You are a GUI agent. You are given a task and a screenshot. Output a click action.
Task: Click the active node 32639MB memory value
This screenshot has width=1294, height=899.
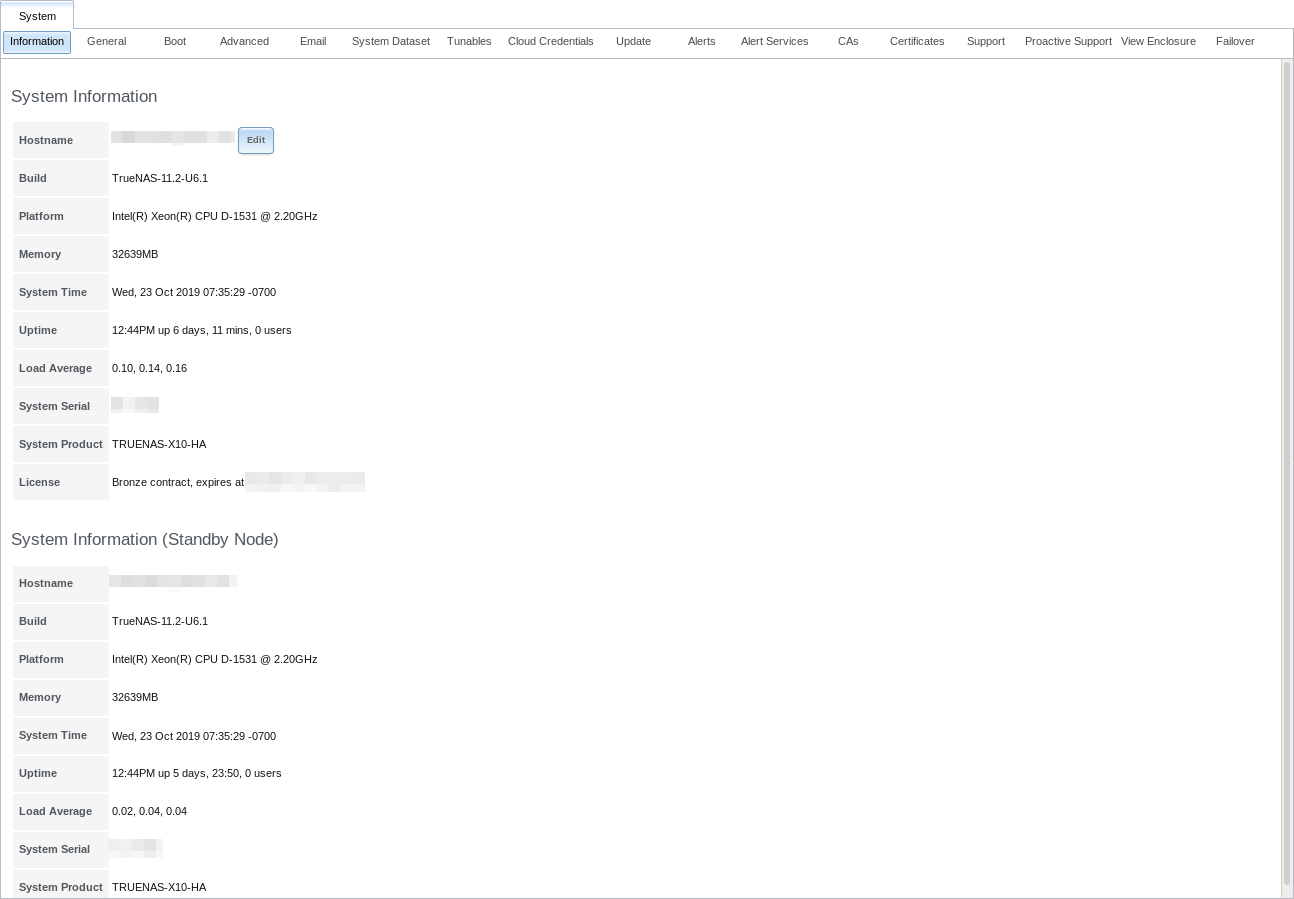point(135,254)
